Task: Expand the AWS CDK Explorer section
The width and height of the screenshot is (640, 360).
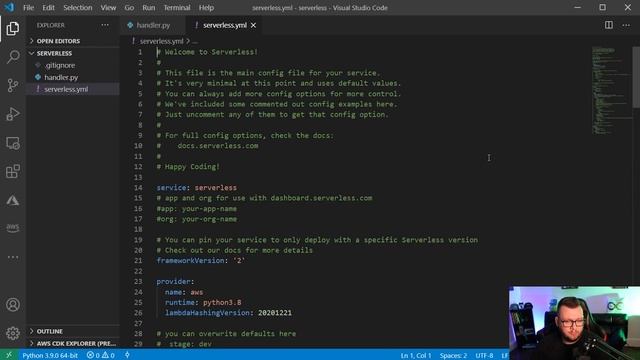Action: (x=76, y=344)
